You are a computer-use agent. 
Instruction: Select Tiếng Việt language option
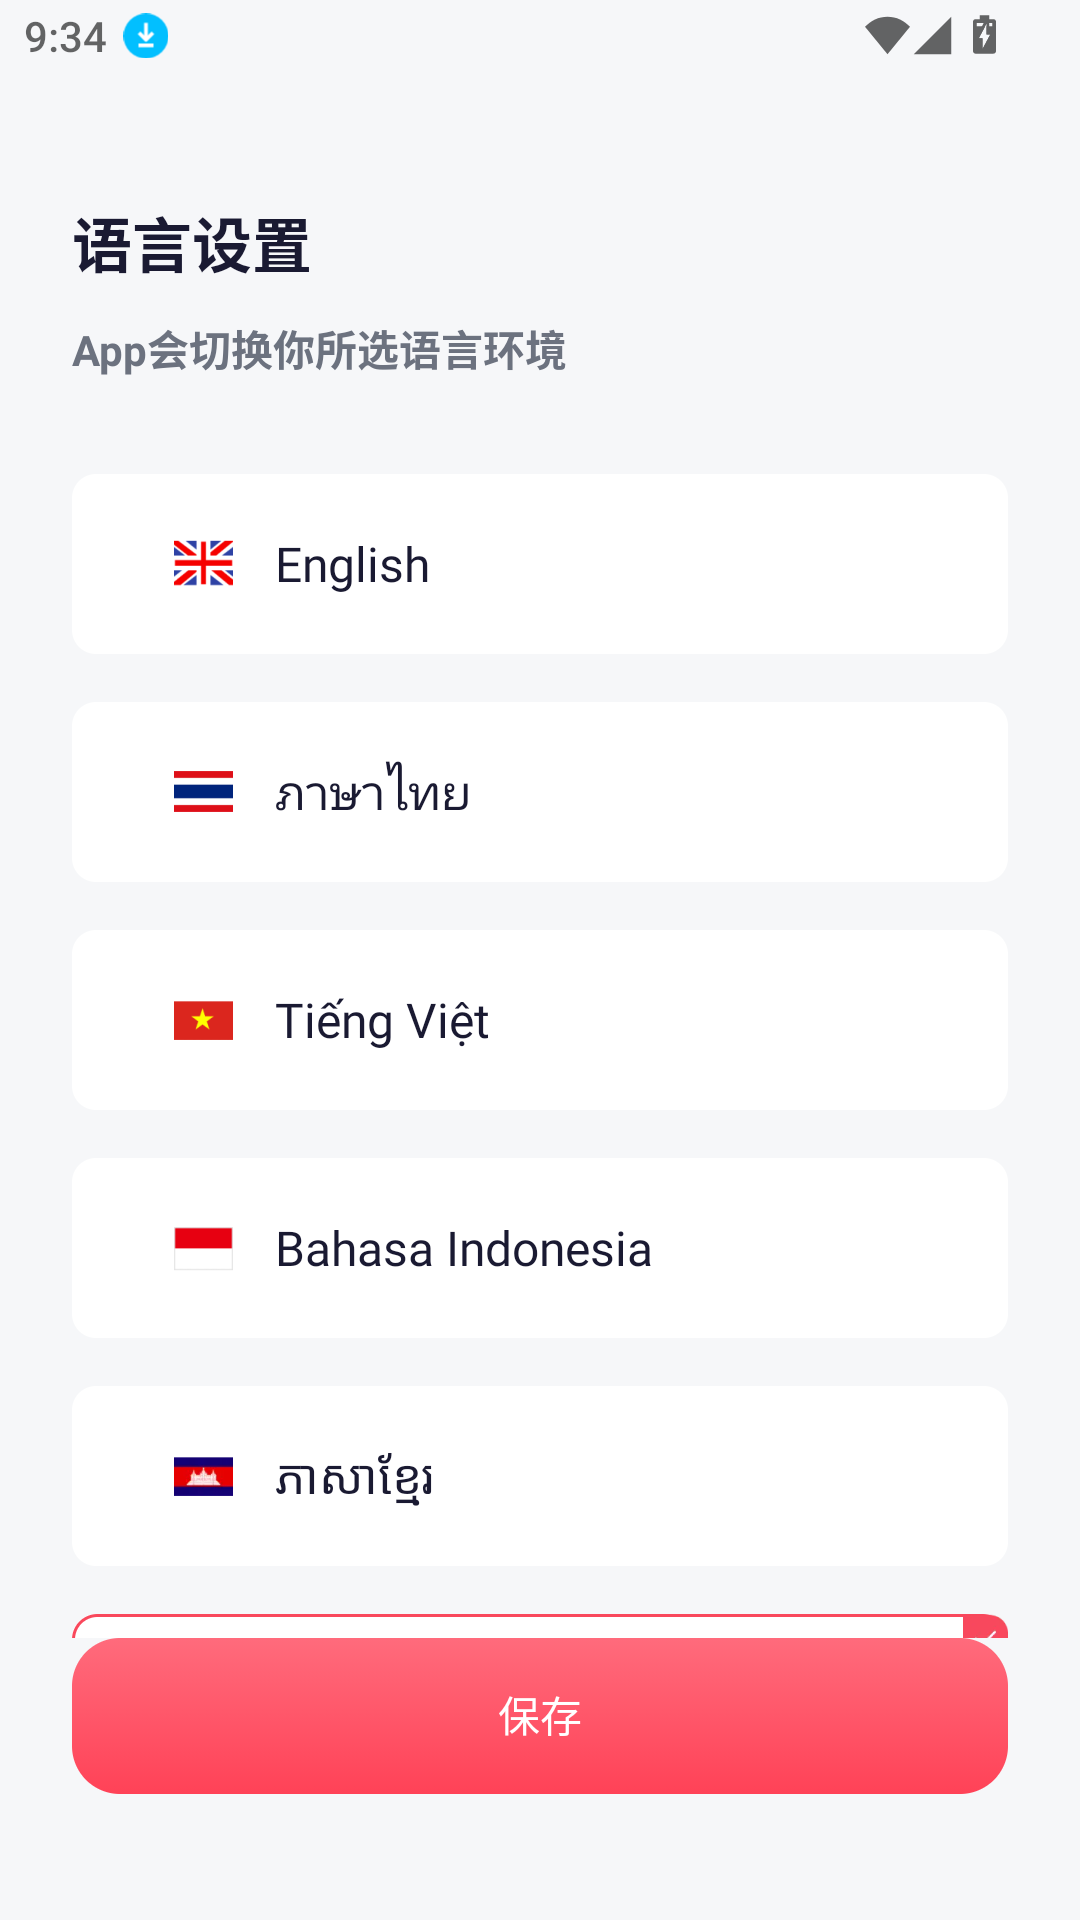coord(540,1020)
